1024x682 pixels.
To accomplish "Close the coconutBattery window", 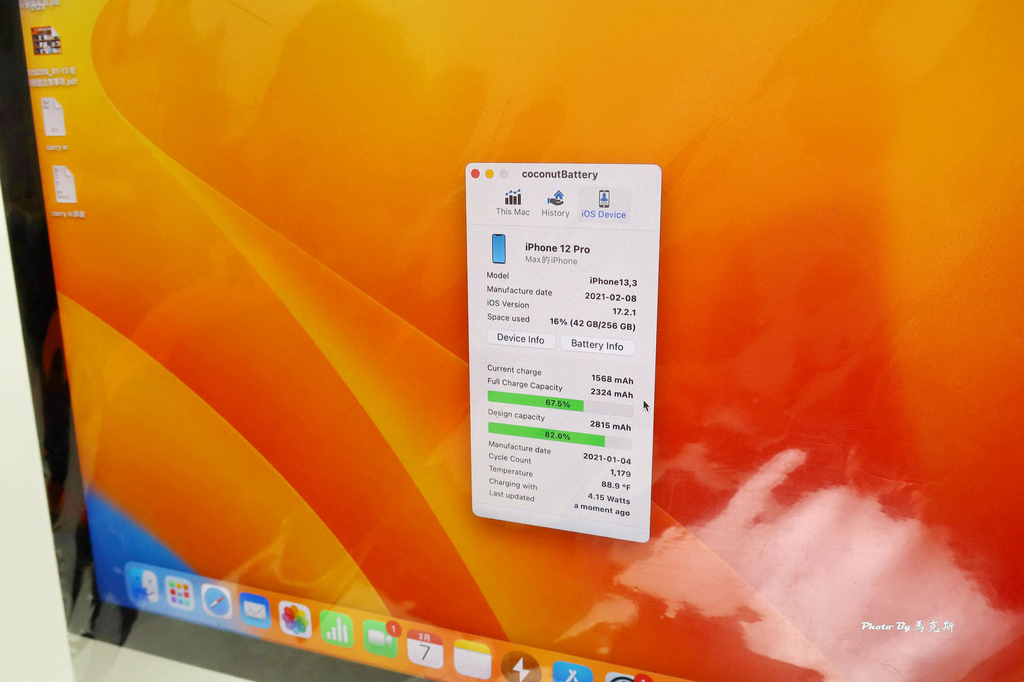I will coord(475,174).
